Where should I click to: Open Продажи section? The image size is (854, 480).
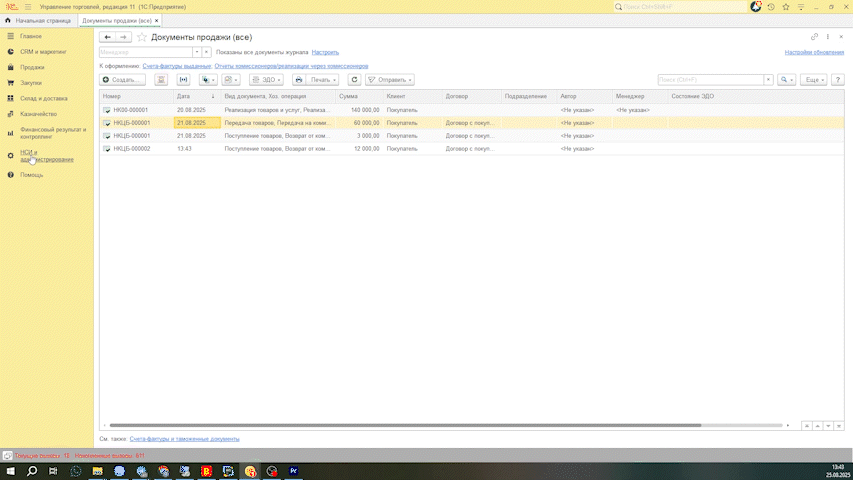32,67
